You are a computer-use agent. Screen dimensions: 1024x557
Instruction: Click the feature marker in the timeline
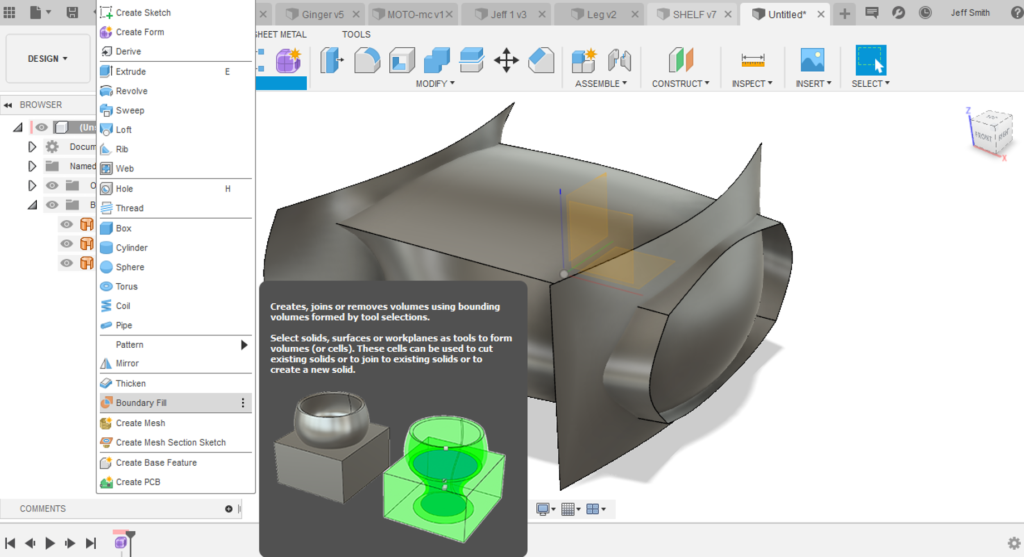pyautogui.click(x=121, y=542)
